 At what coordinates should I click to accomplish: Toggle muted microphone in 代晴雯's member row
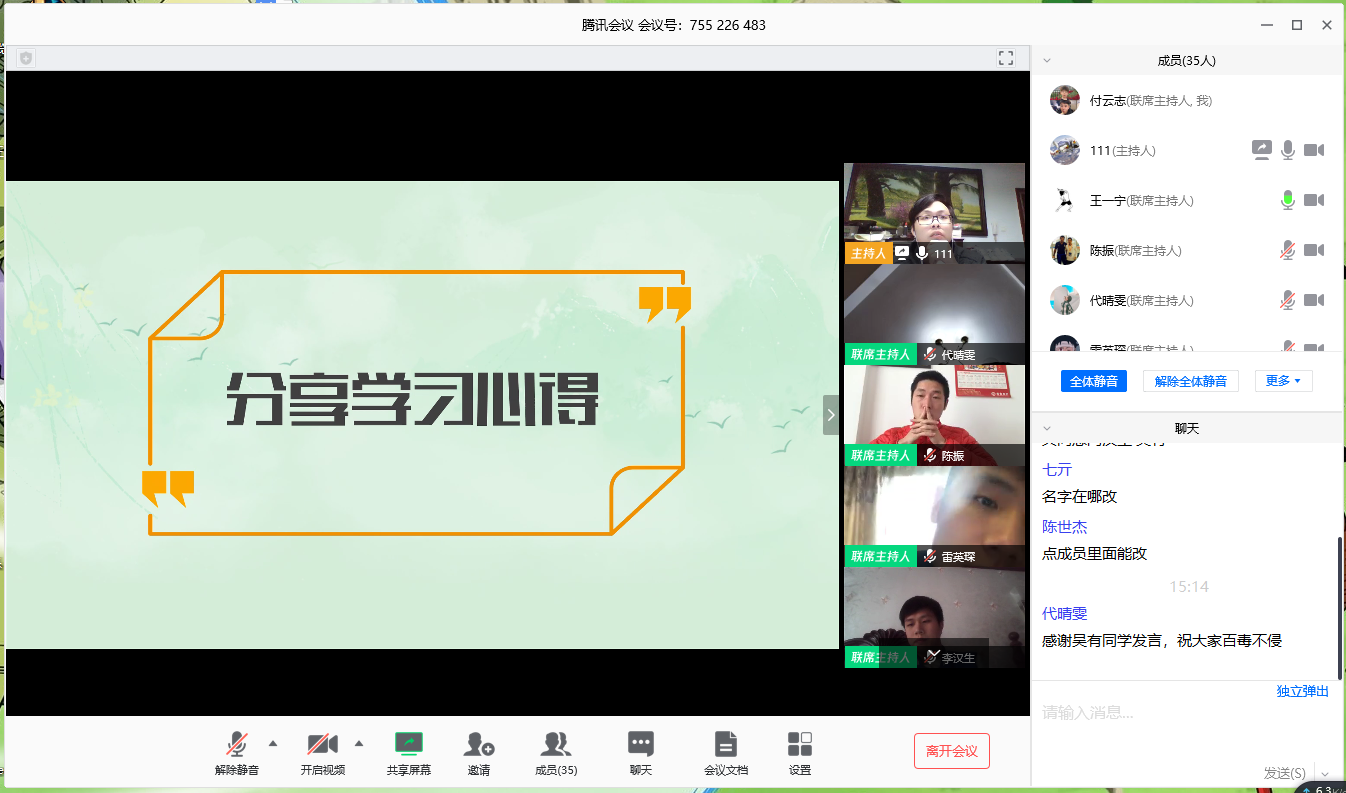[x=1288, y=300]
